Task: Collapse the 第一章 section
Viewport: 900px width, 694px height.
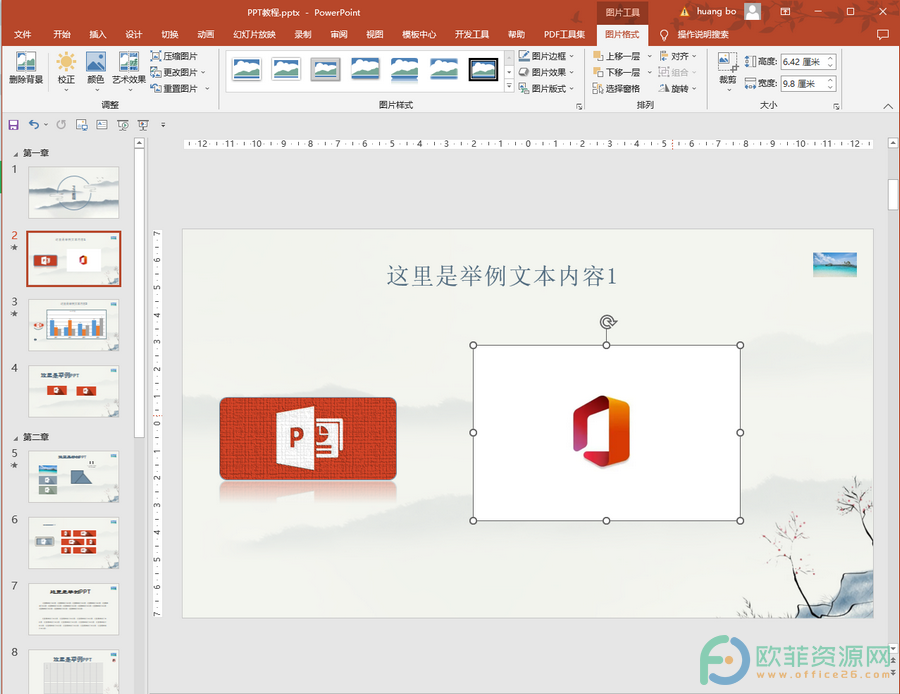Action: [15, 153]
